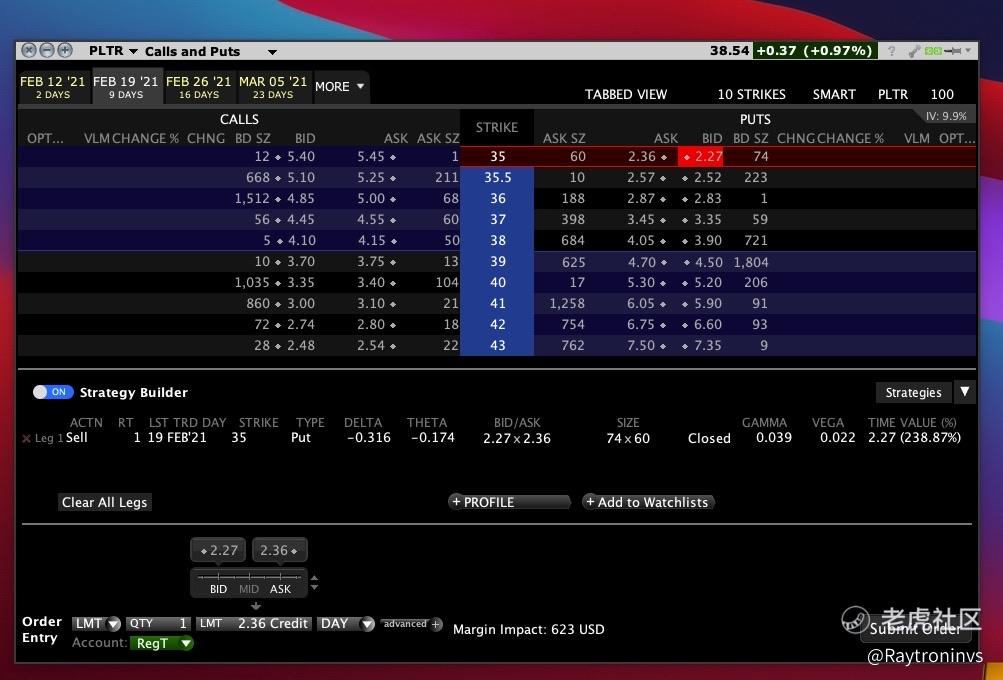Click the 100 multiplier selector

942,95
